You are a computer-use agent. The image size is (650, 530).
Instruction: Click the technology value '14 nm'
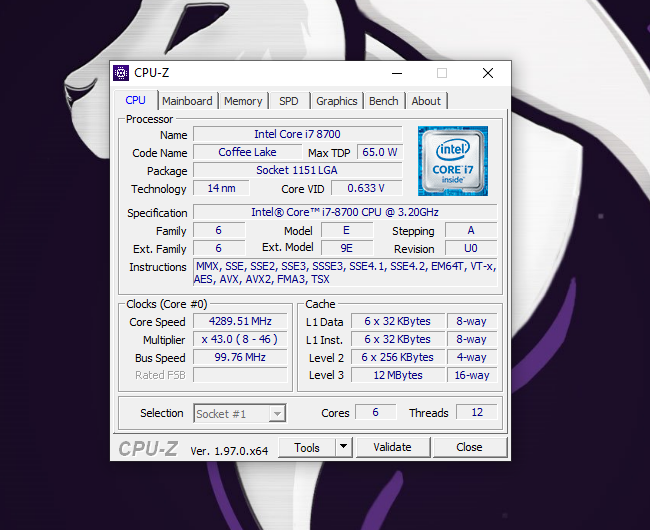pos(221,188)
